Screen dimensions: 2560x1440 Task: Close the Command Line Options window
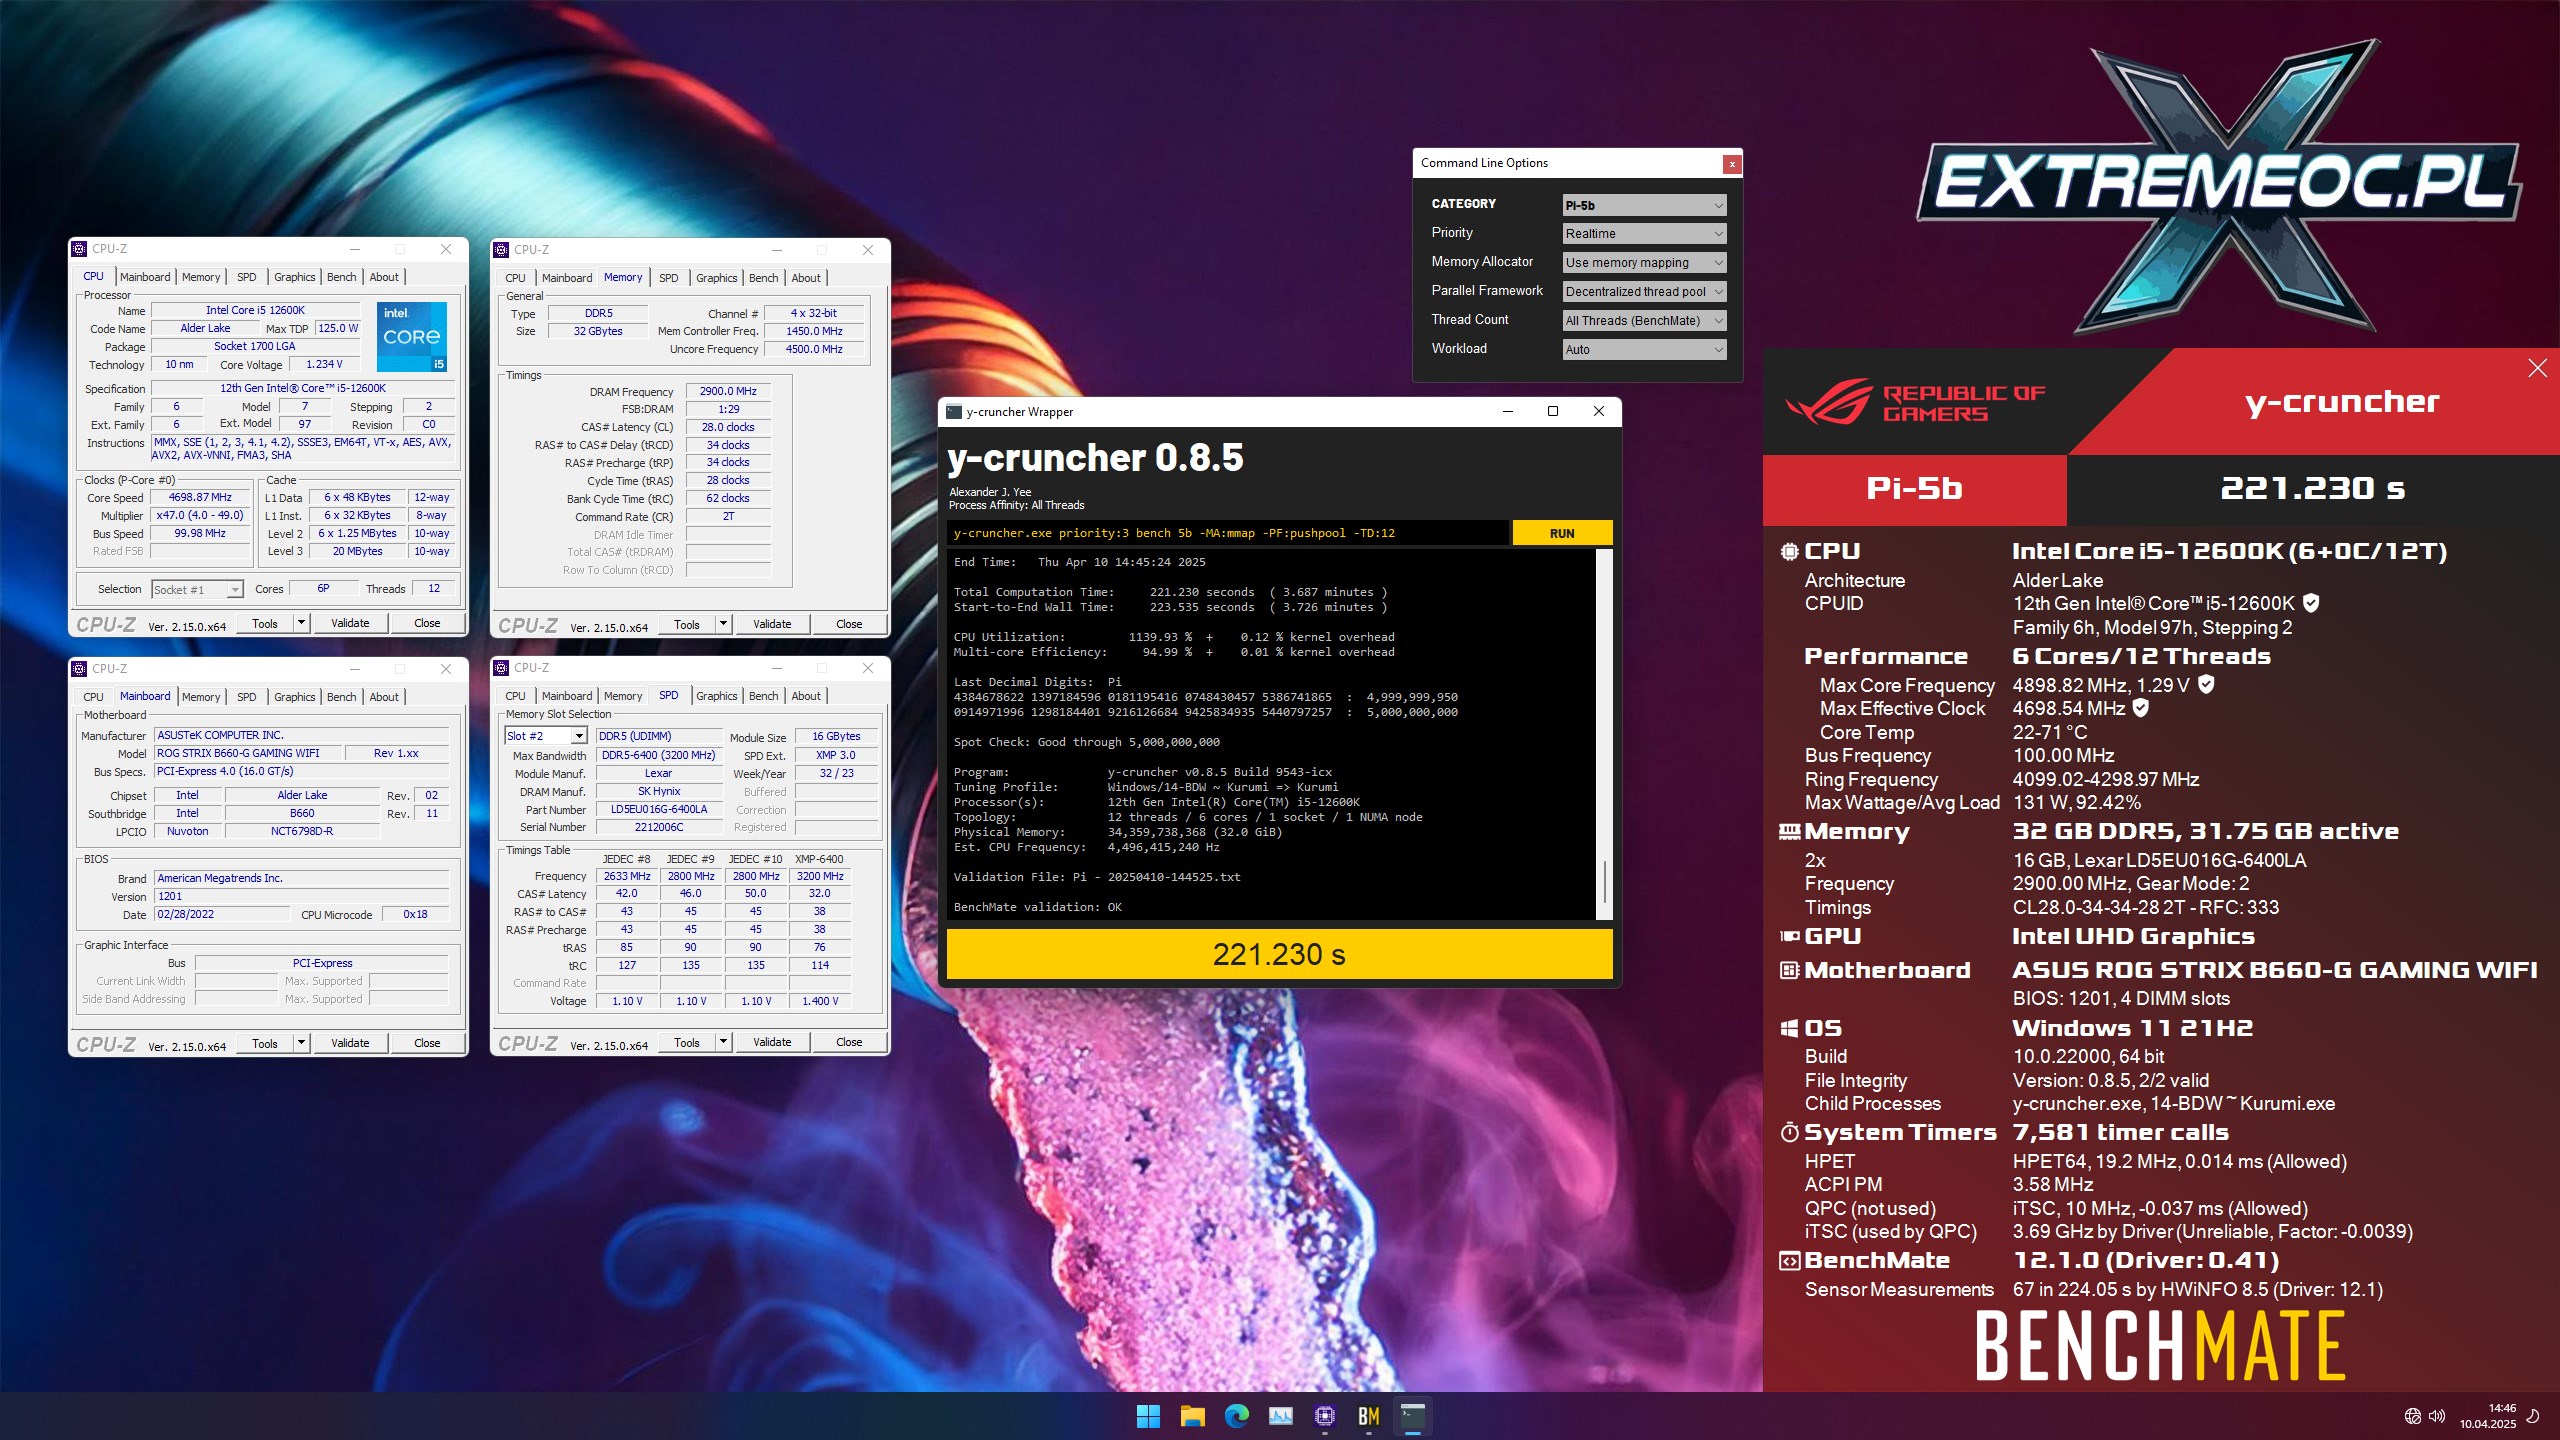tap(1732, 163)
